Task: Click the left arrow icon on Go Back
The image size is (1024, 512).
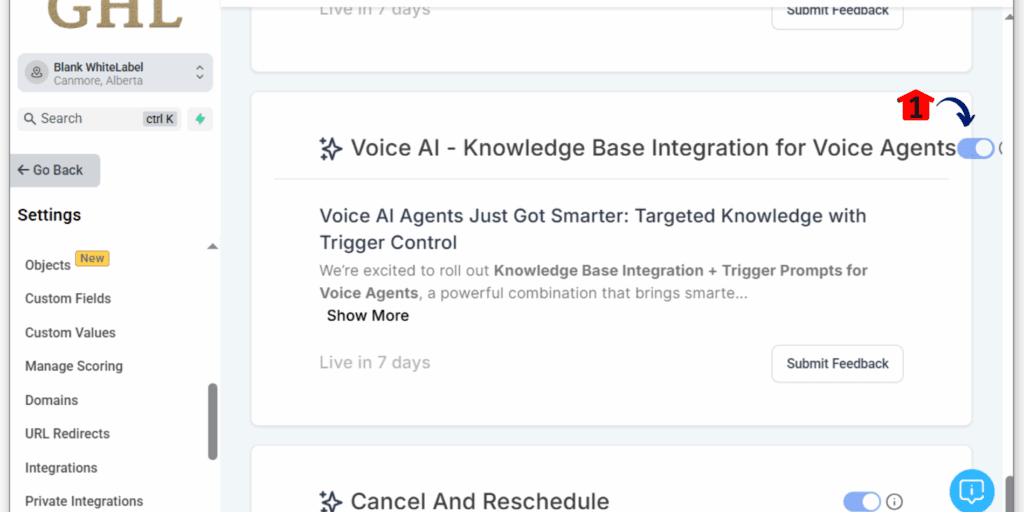Action: (x=24, y=170)
